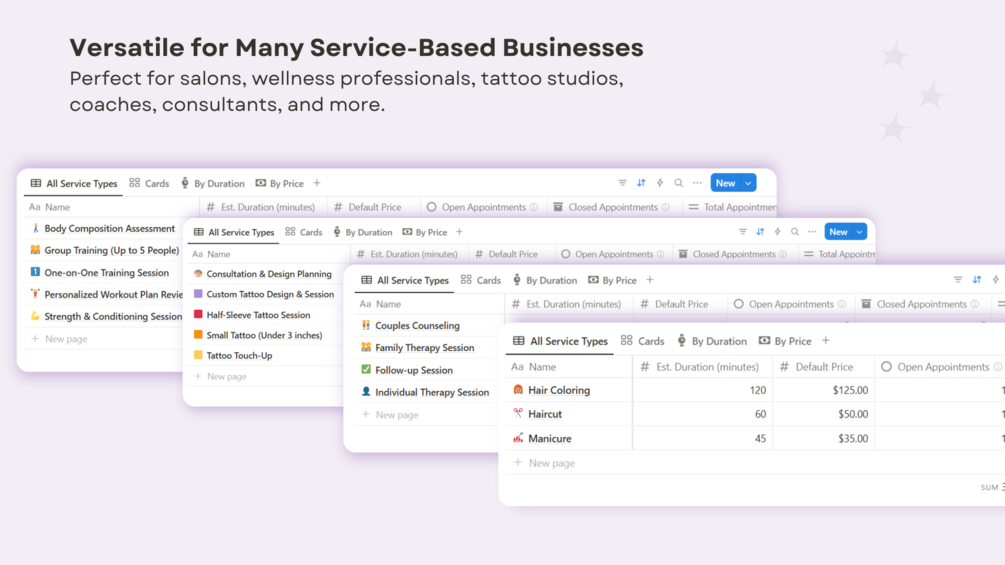Open the Default Price column header in the fitness window
The width and height of the screenshot is (1005, 565).
click(374, 207)
